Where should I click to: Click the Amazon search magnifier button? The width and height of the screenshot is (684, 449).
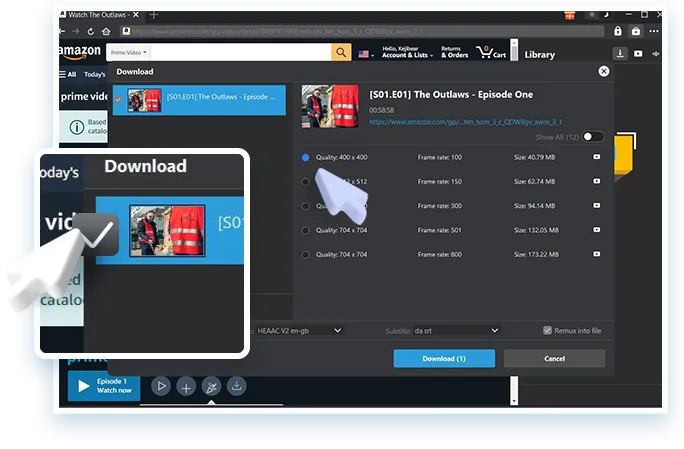point(341,52)
